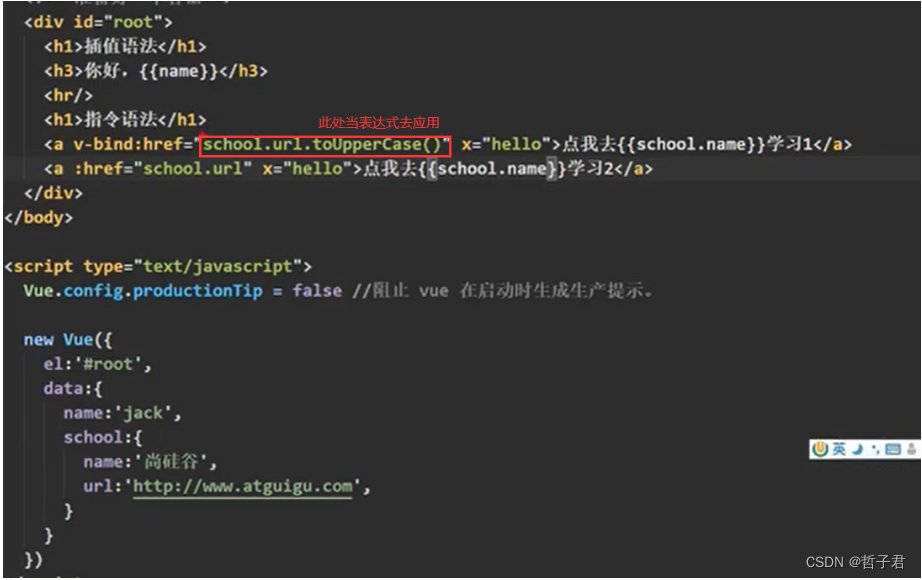Click "school.url" value in second anchor
922x580 pixels.
pyautogui.click(x=193, y=169)
